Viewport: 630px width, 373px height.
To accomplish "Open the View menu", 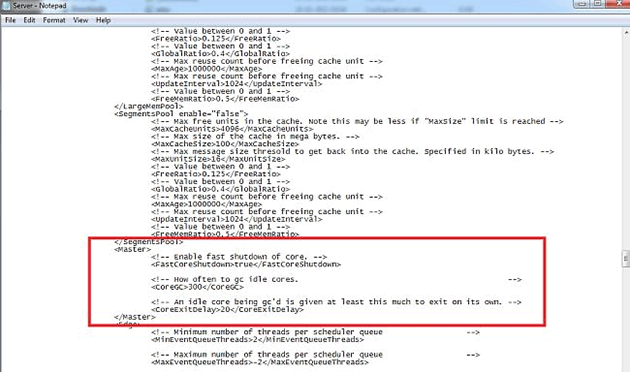I will 80,20.
